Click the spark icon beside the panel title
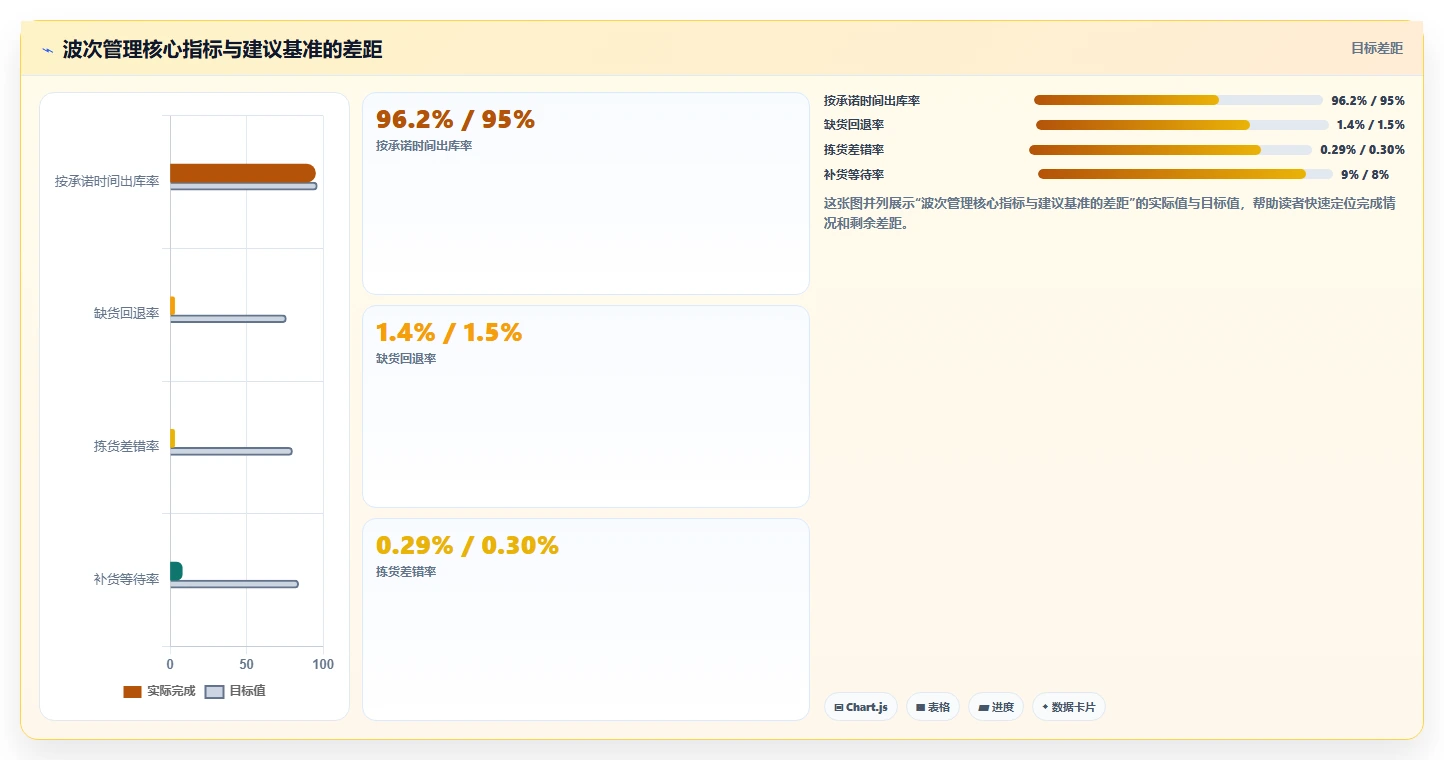 click(47, 50)
